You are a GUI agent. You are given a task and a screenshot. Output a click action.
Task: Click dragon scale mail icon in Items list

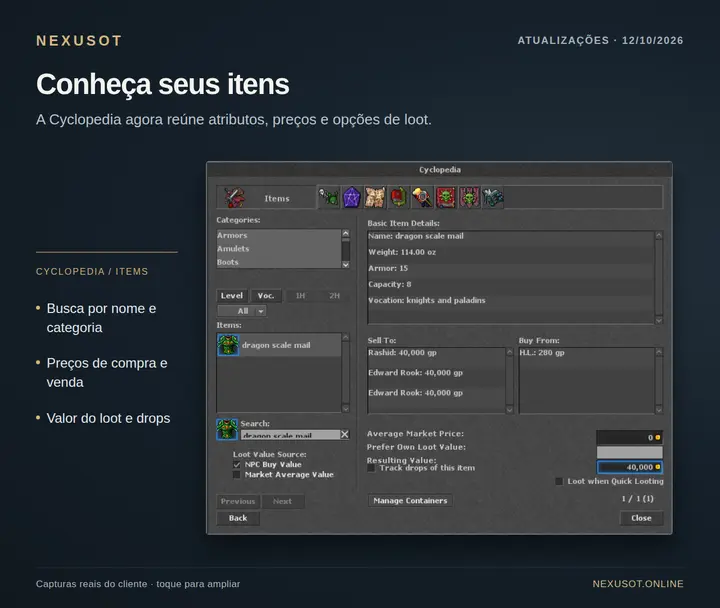click(x=228, y=345)
